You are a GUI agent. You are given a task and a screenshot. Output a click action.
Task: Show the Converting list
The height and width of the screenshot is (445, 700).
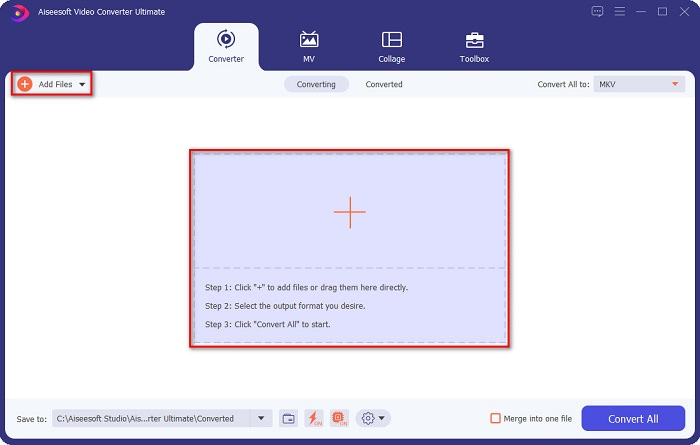pyautogui.click(x=316, y=84)
